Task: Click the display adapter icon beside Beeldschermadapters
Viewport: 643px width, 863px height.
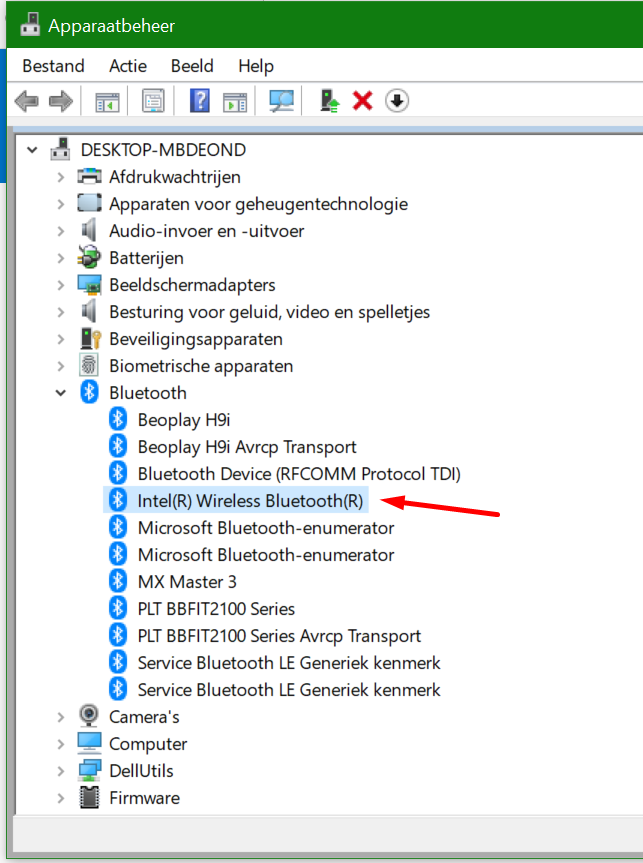Action: pyautogui.click(x=89, y=285)
